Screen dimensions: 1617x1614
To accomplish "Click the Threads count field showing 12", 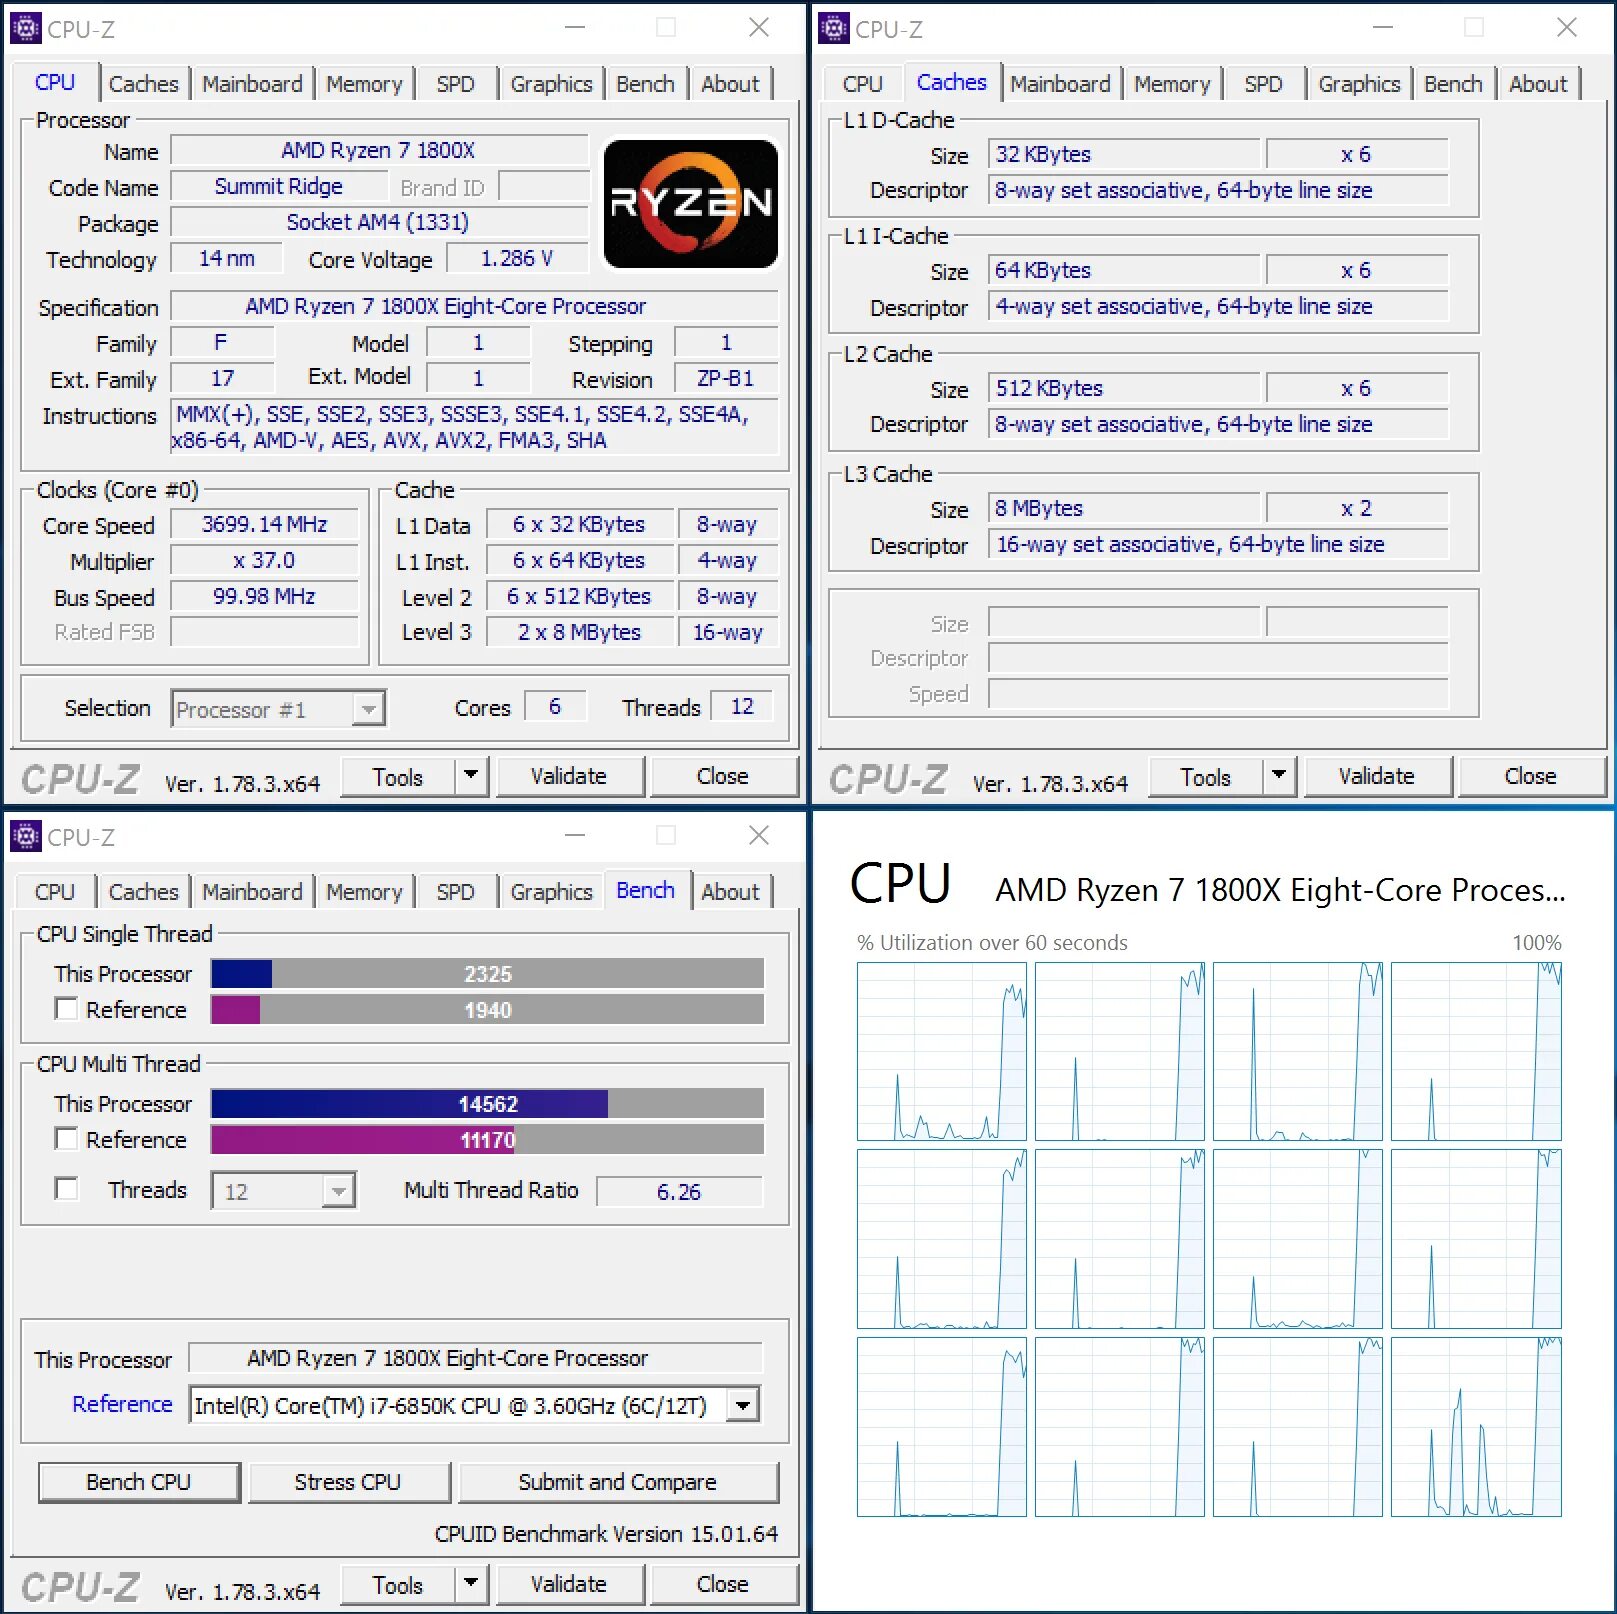I will 742,706.
